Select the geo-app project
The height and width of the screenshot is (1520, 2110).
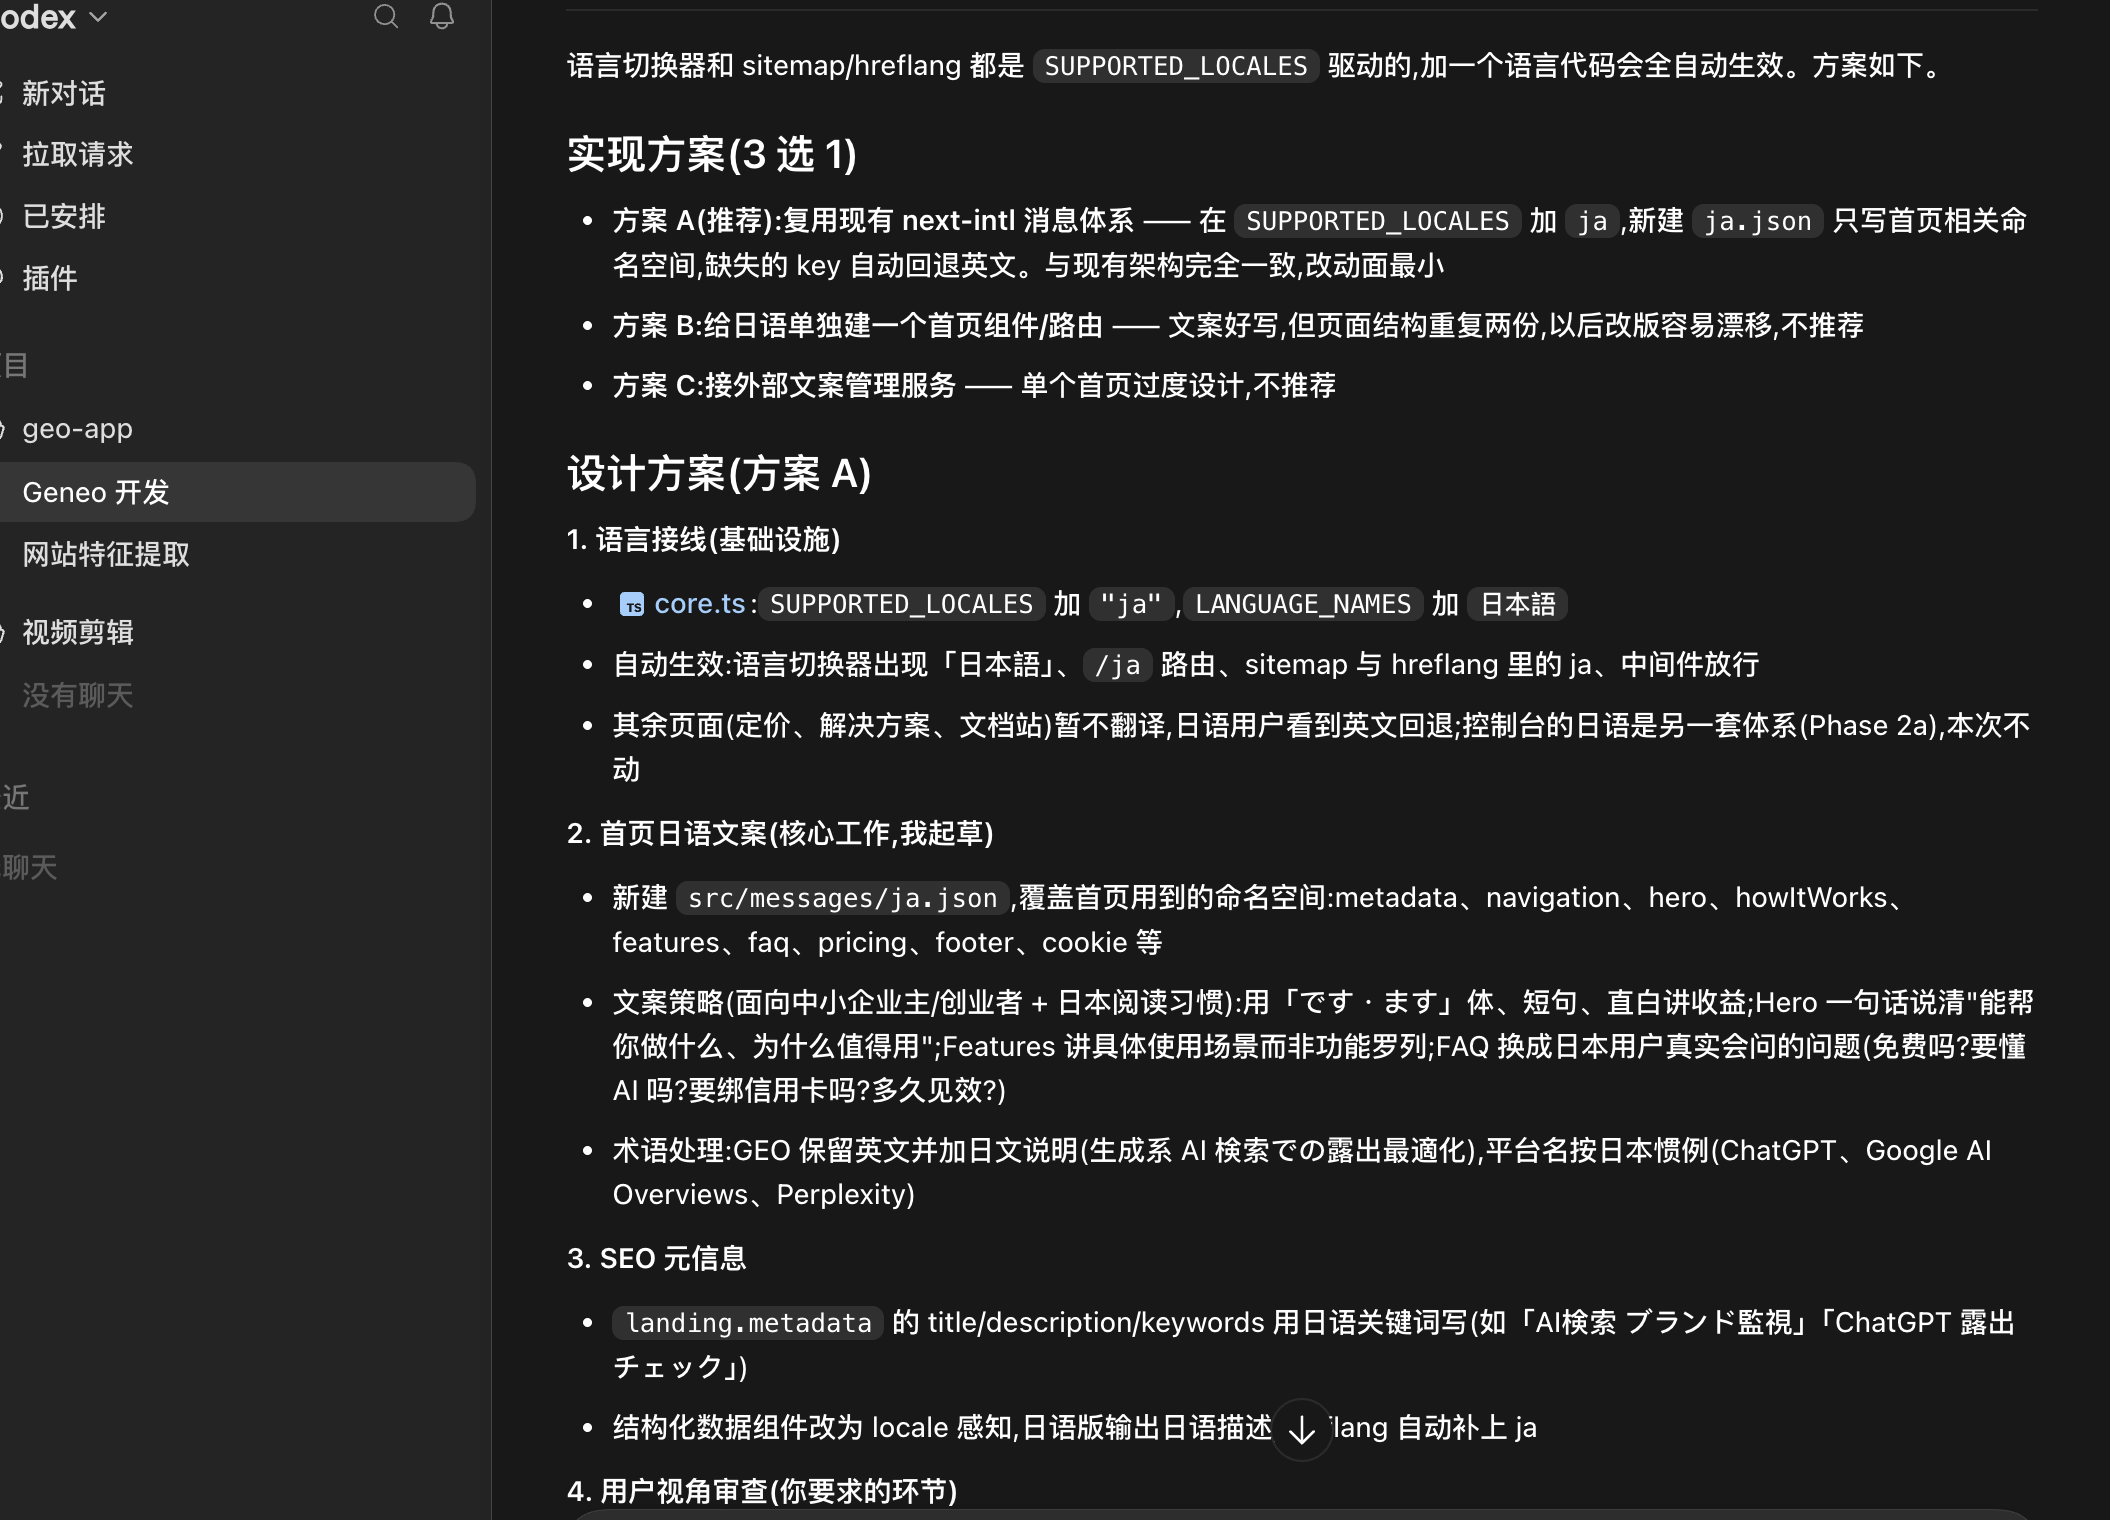[78, 429]
